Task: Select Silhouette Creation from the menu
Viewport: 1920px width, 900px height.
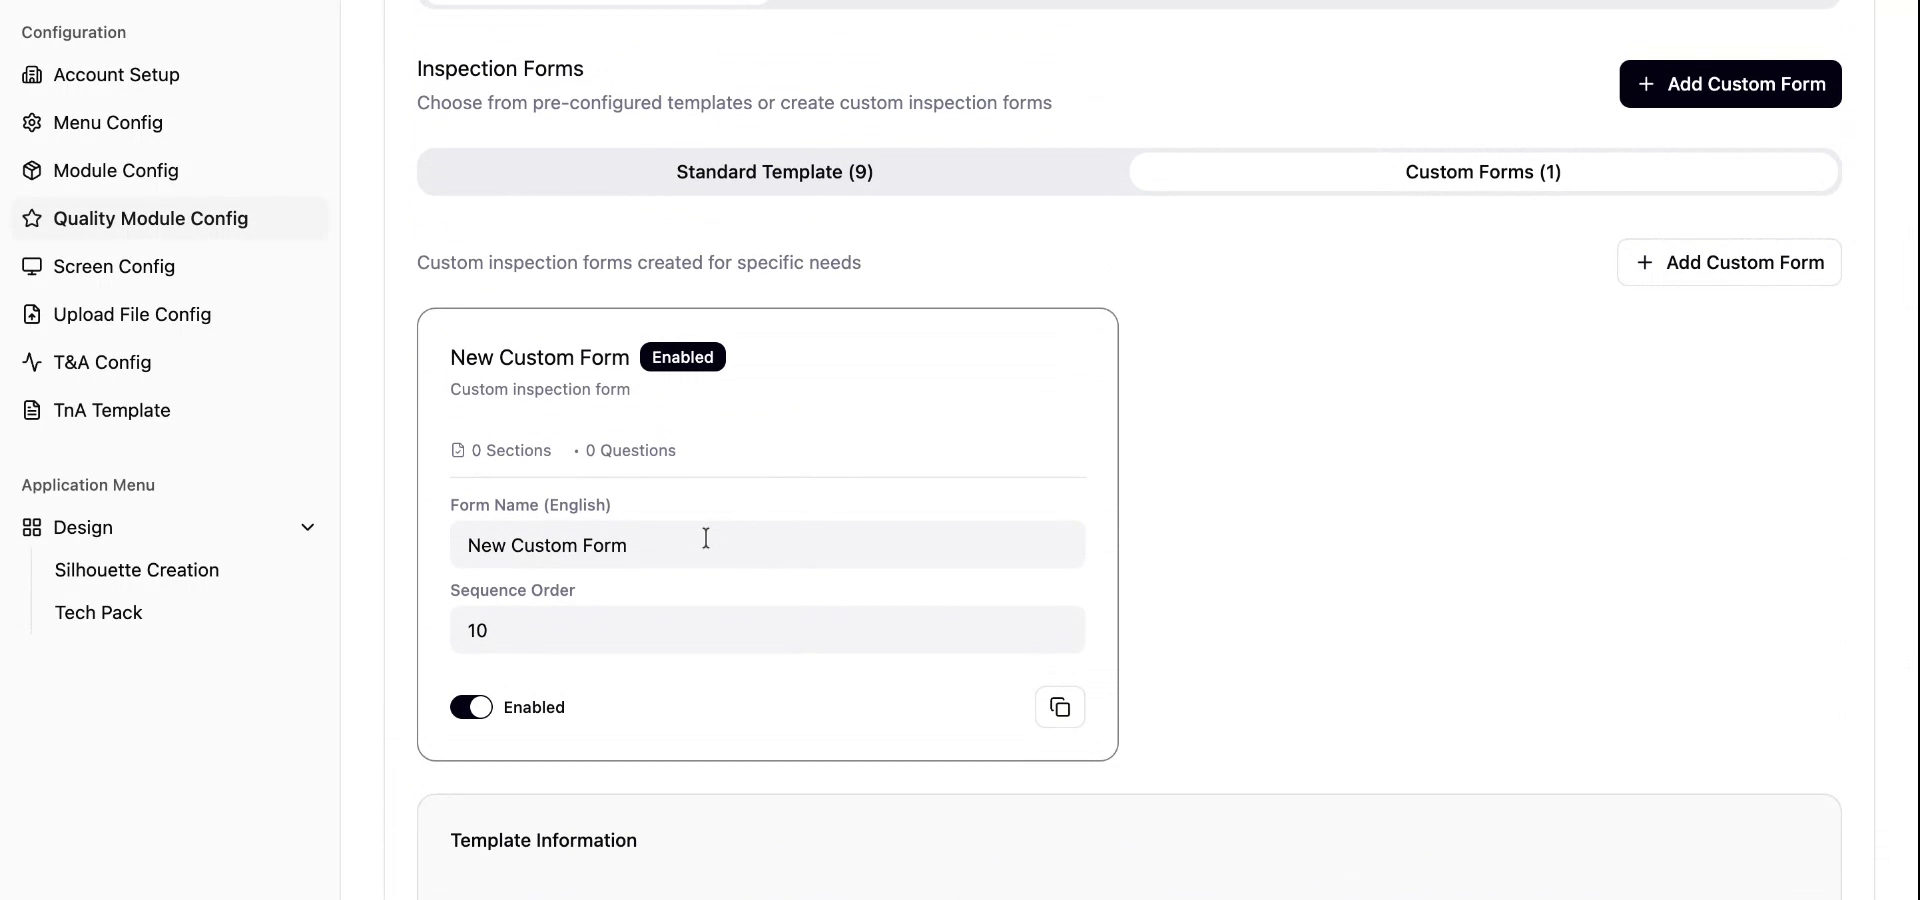Action: click(137, 570)
